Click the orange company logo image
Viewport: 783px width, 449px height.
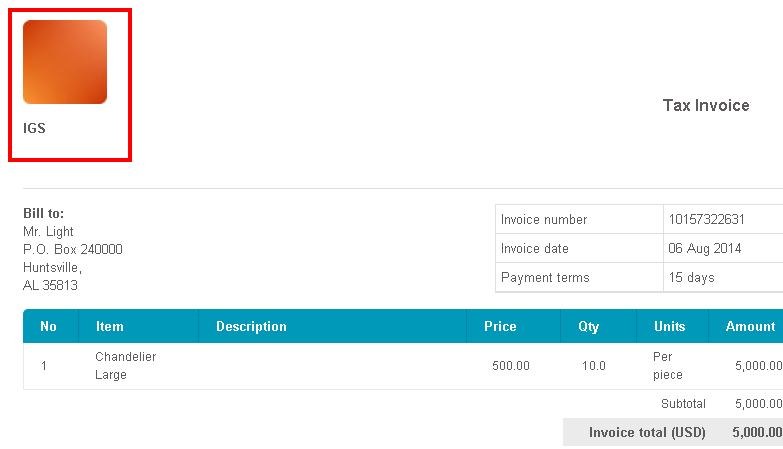tap(65, 62)
